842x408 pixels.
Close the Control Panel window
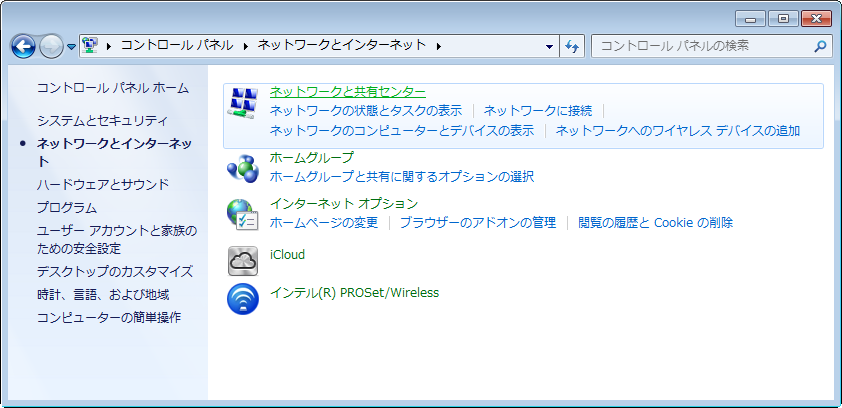816,19
